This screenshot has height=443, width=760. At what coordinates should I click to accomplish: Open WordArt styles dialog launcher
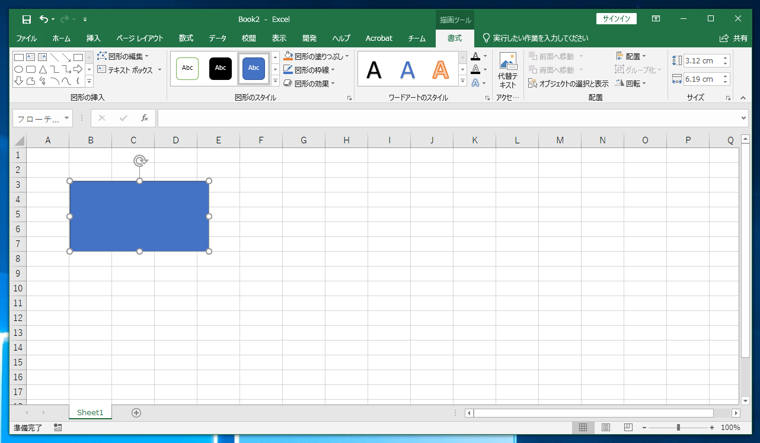488,98
